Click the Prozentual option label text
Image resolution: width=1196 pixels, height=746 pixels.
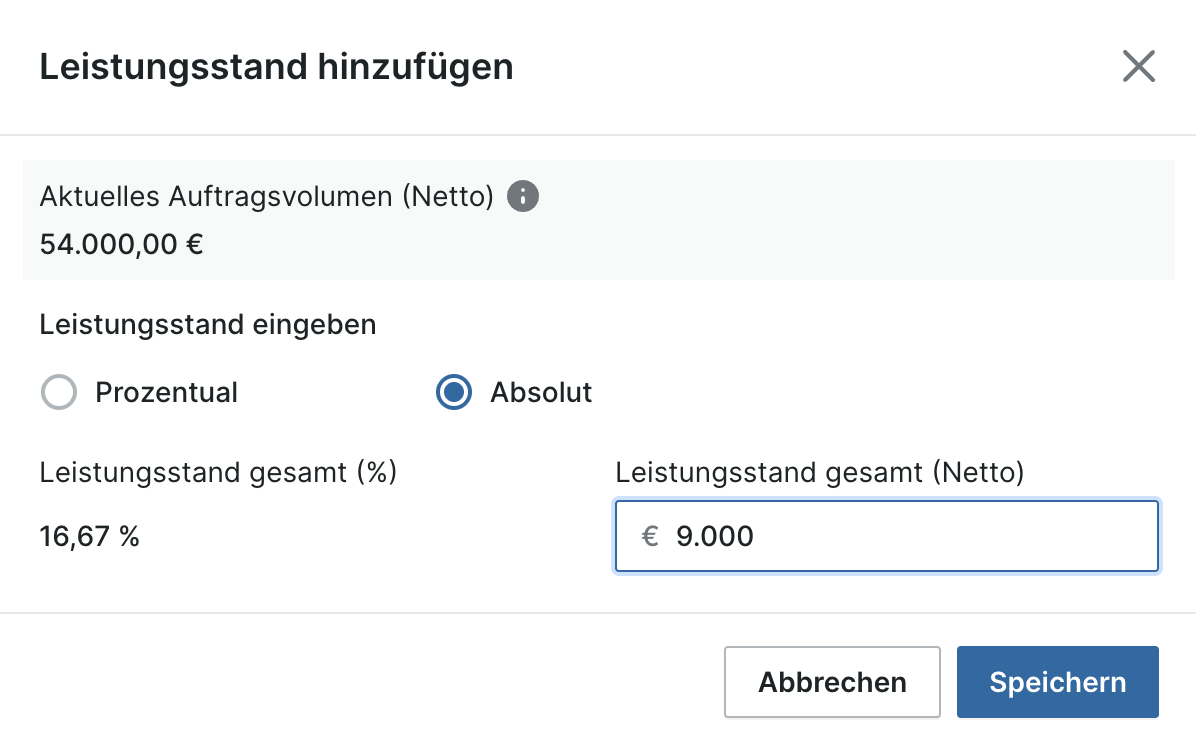(166, 392)
